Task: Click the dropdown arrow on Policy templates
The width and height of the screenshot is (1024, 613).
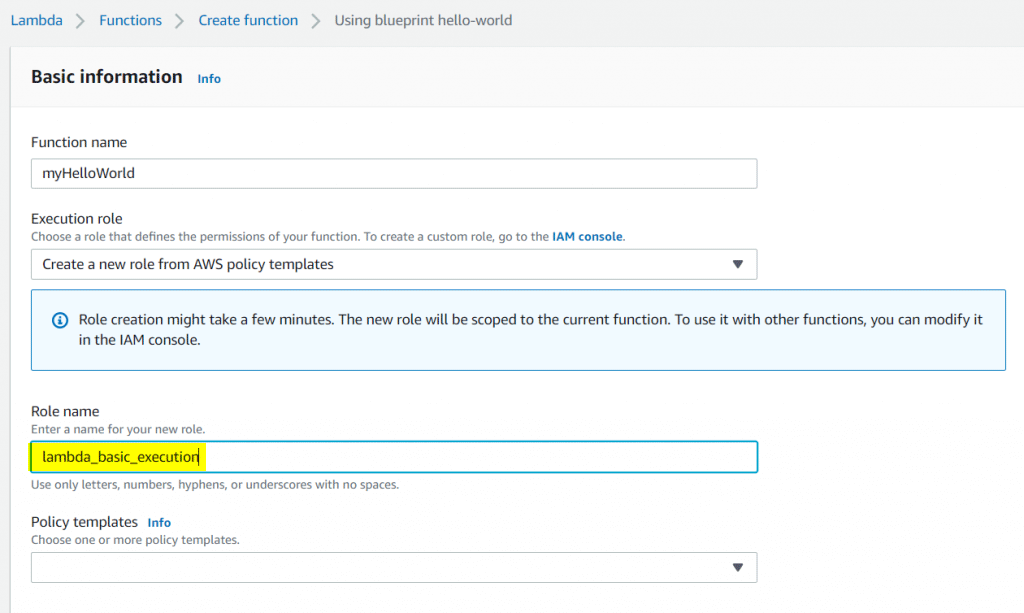Action: tap(739, 567)
